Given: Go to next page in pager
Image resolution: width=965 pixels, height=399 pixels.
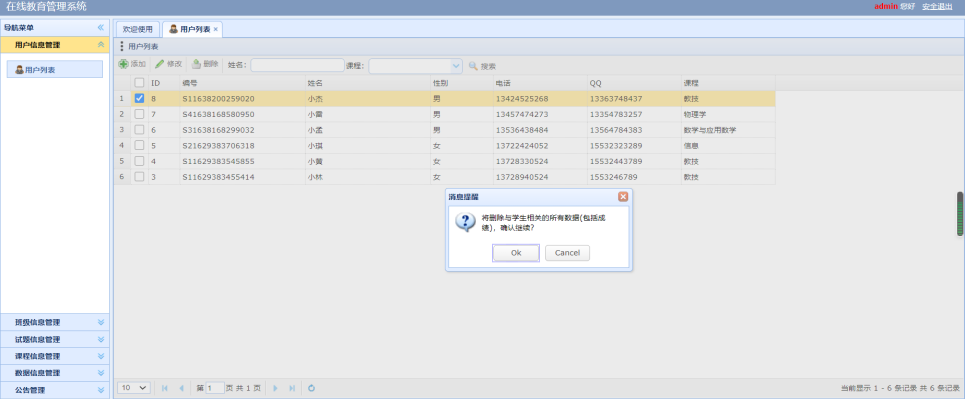Looking at the screenshot, I should coord(275,388).
